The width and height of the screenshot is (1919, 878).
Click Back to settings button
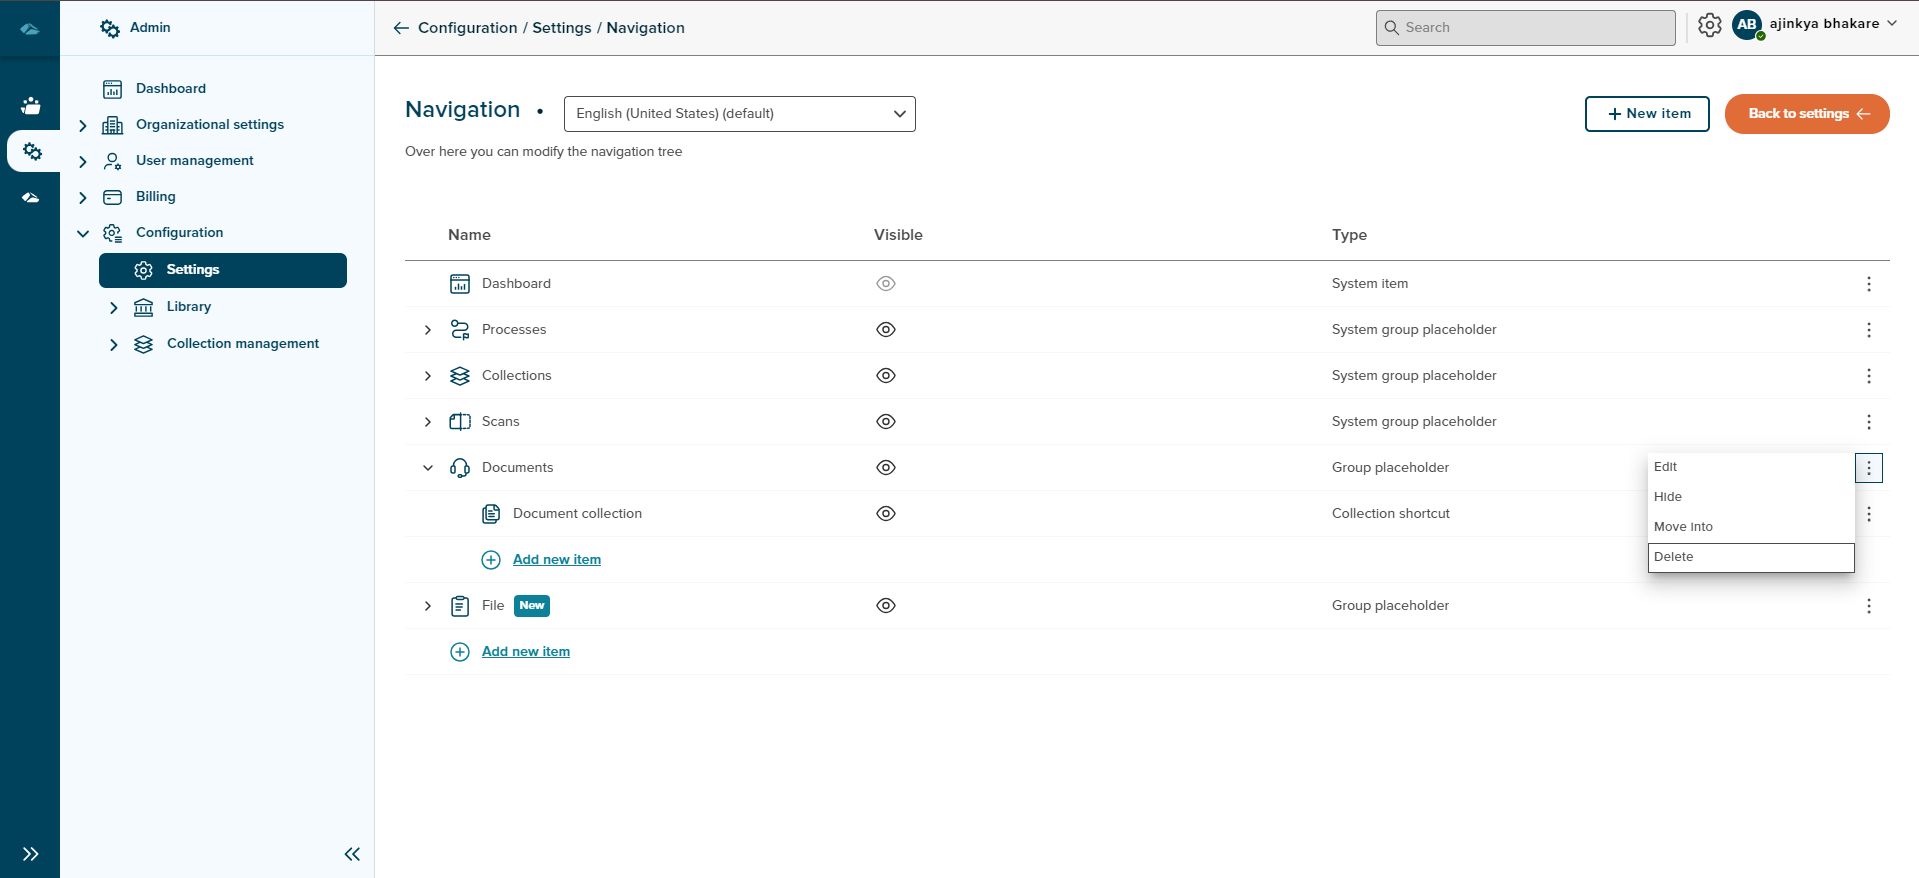tap(1806, 114)
